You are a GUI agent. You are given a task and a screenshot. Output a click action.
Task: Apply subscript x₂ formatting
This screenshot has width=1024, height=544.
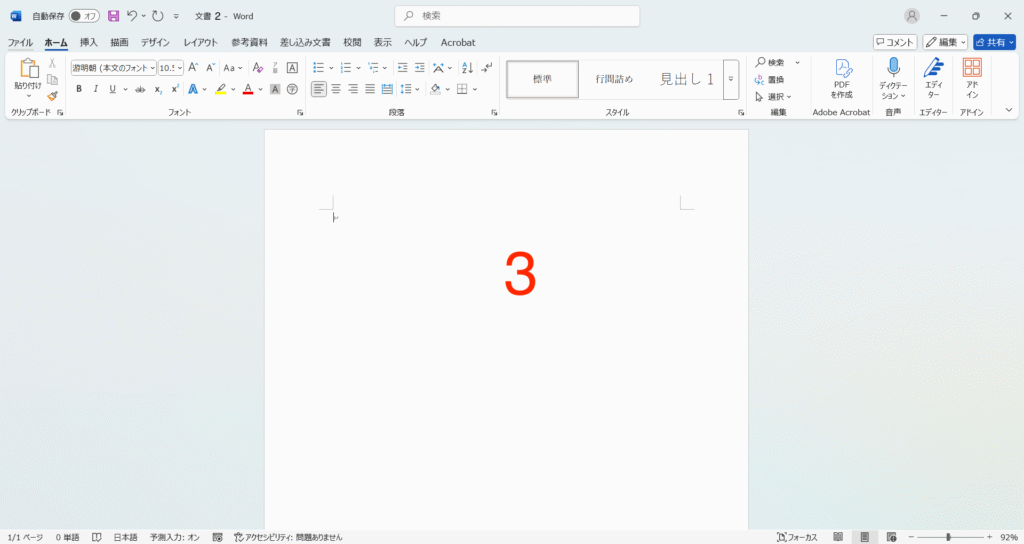158,89
